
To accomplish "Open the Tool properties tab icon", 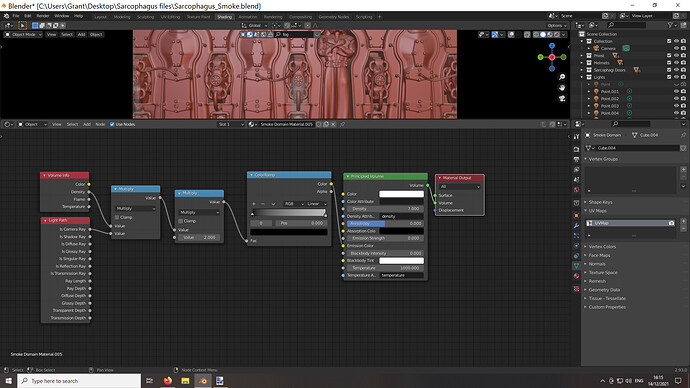I will click(x=576, y=137).
